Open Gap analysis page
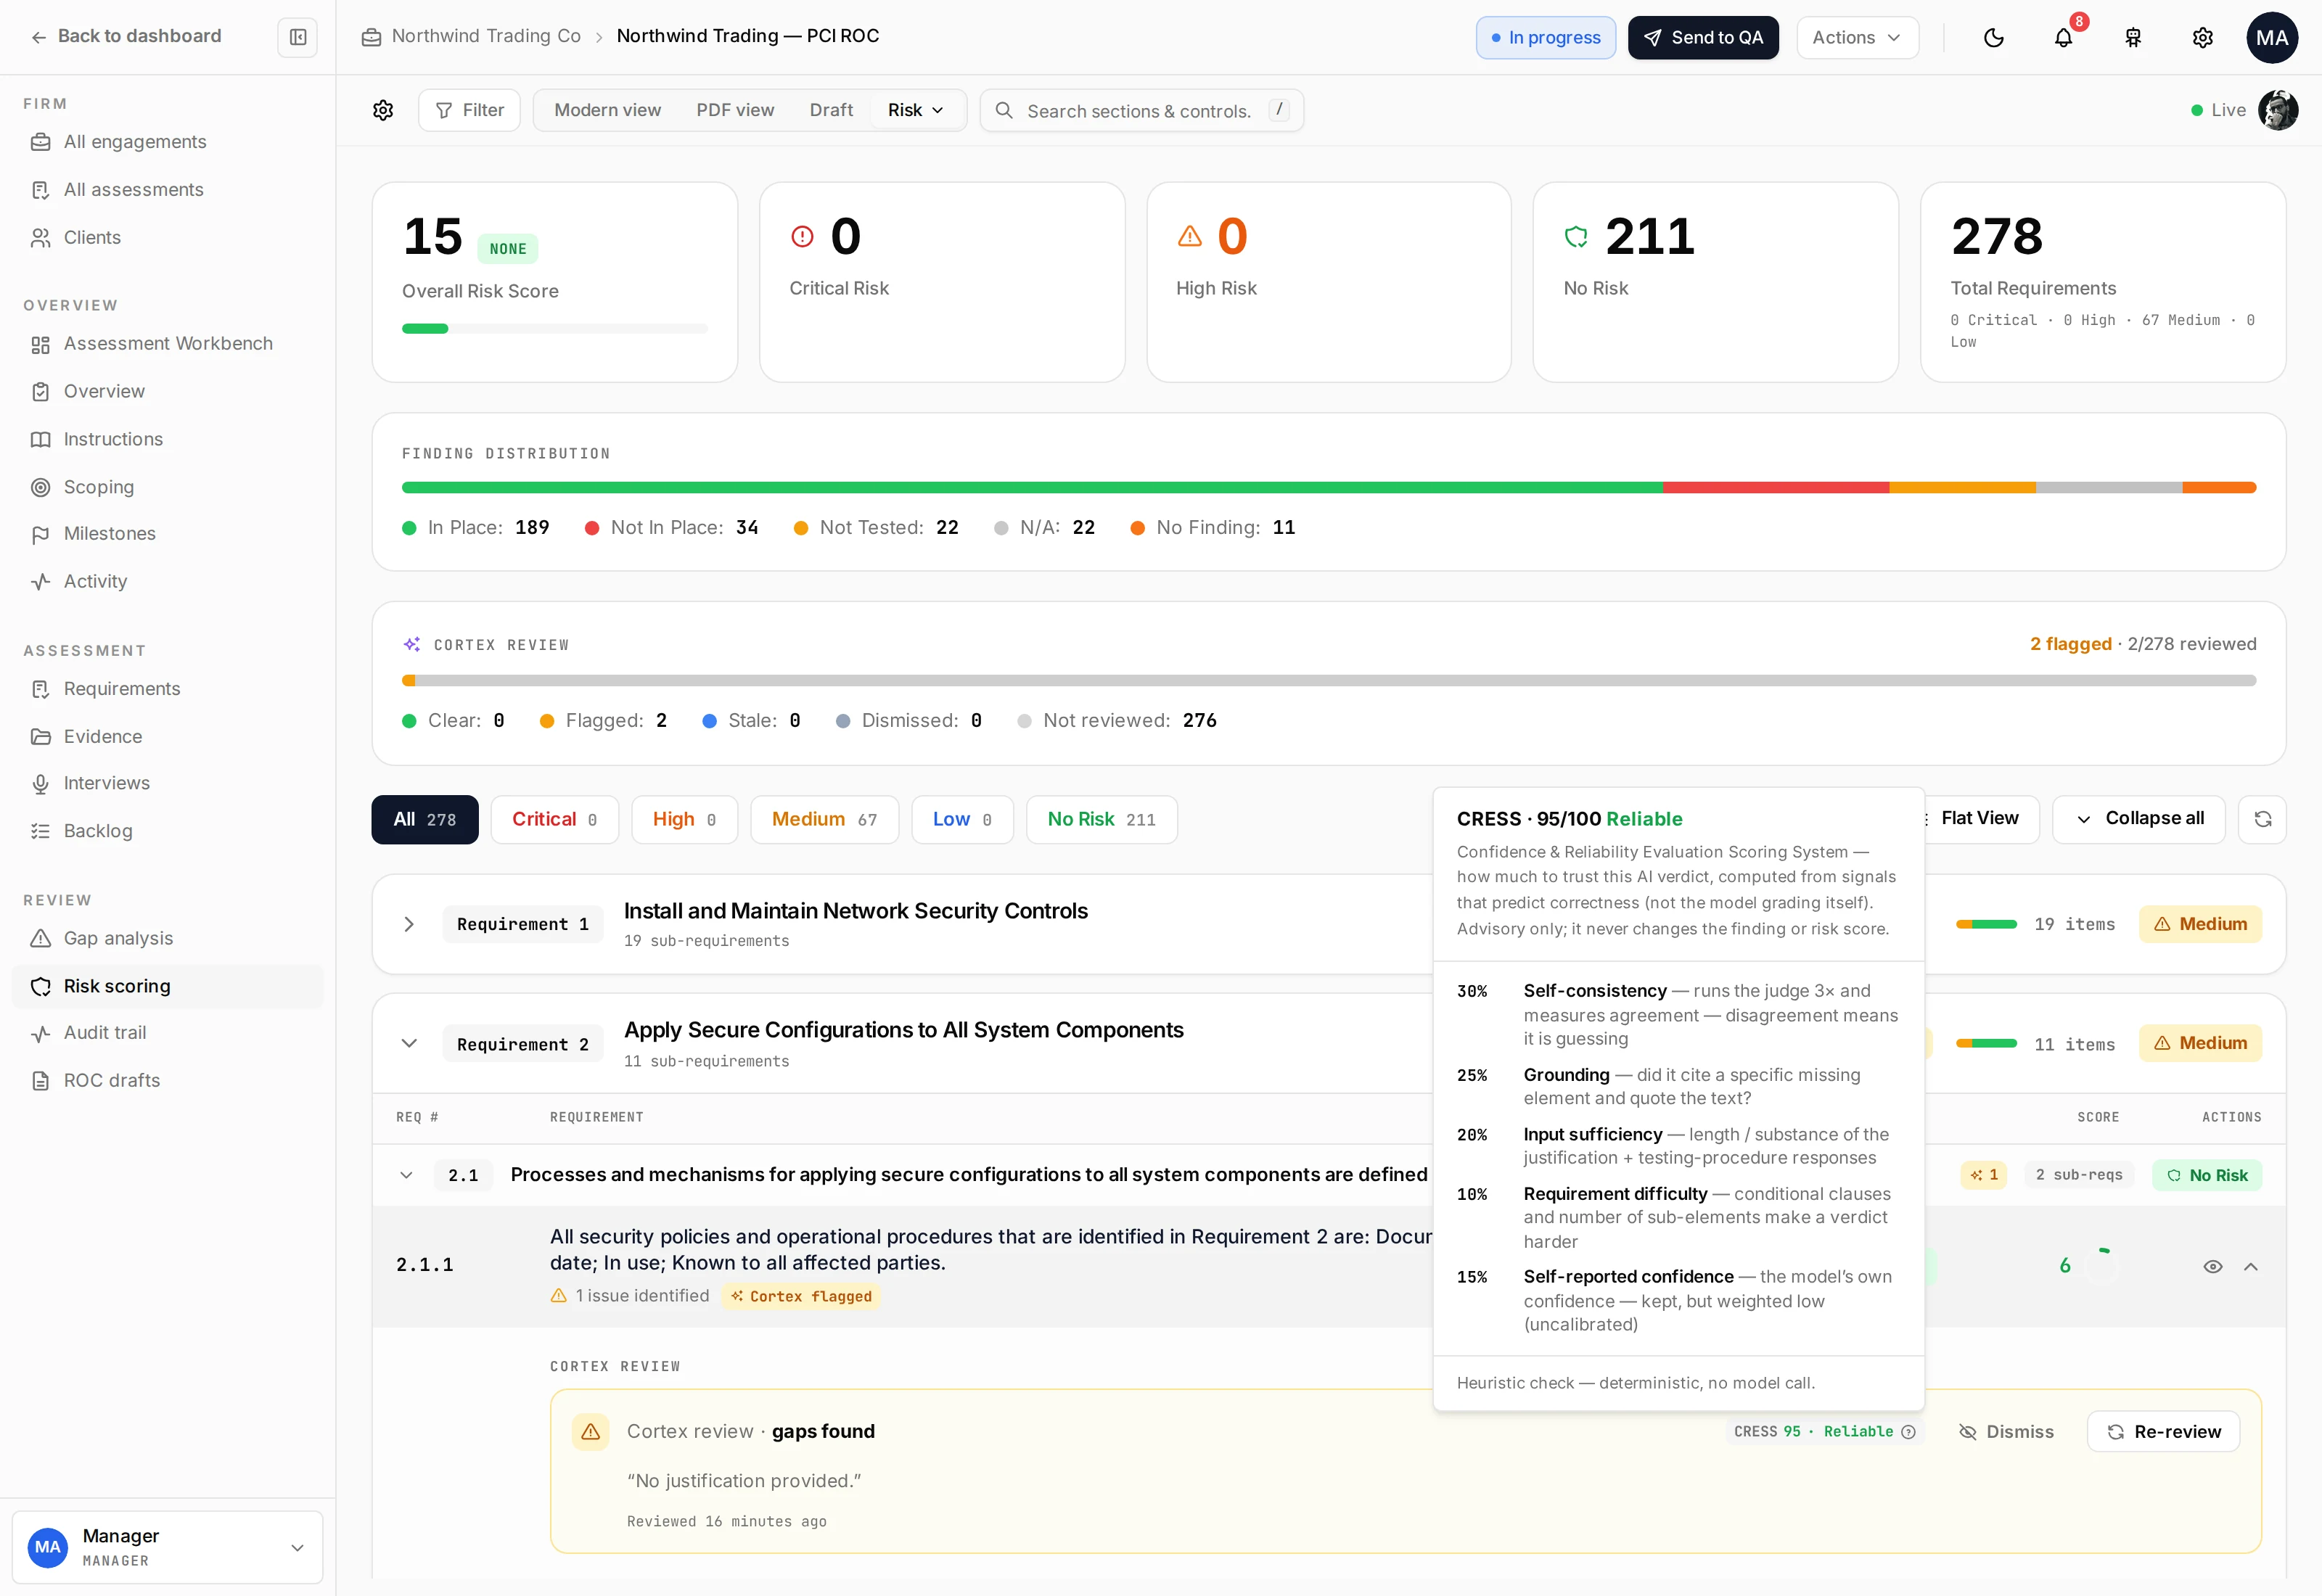The image size is (2322, 1596). coord(168,939)
